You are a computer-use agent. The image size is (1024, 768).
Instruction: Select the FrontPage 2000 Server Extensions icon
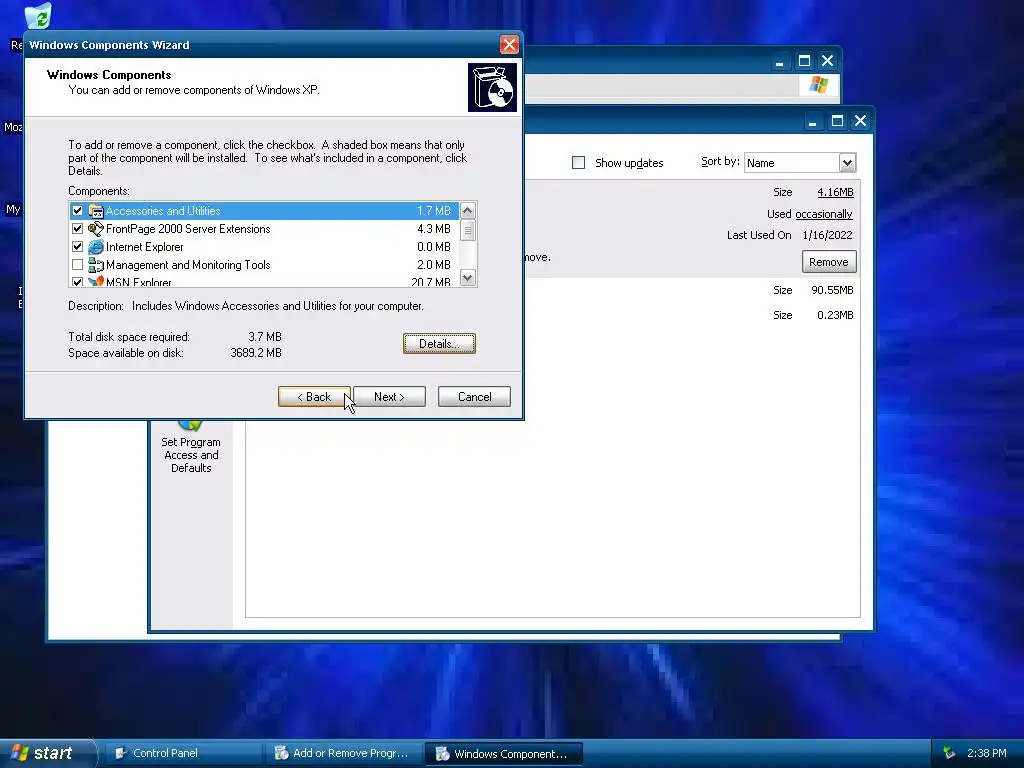point(96,229)
